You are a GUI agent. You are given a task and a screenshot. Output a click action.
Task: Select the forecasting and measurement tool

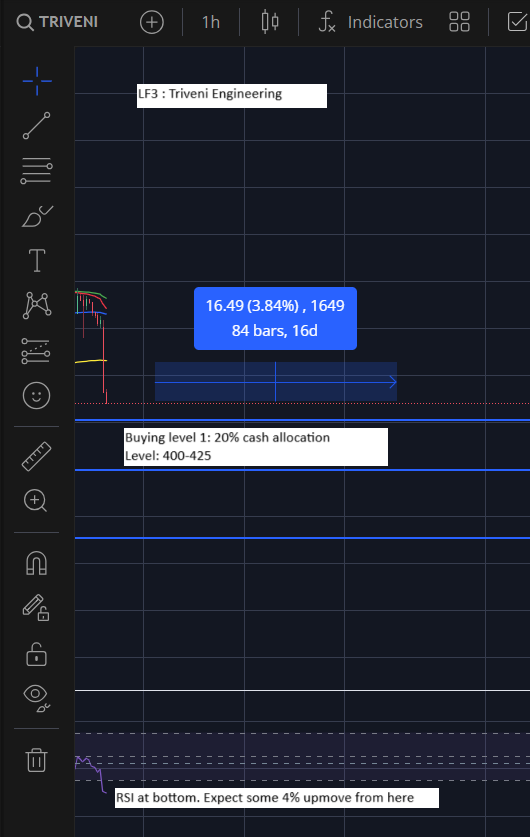coord(36,351)
